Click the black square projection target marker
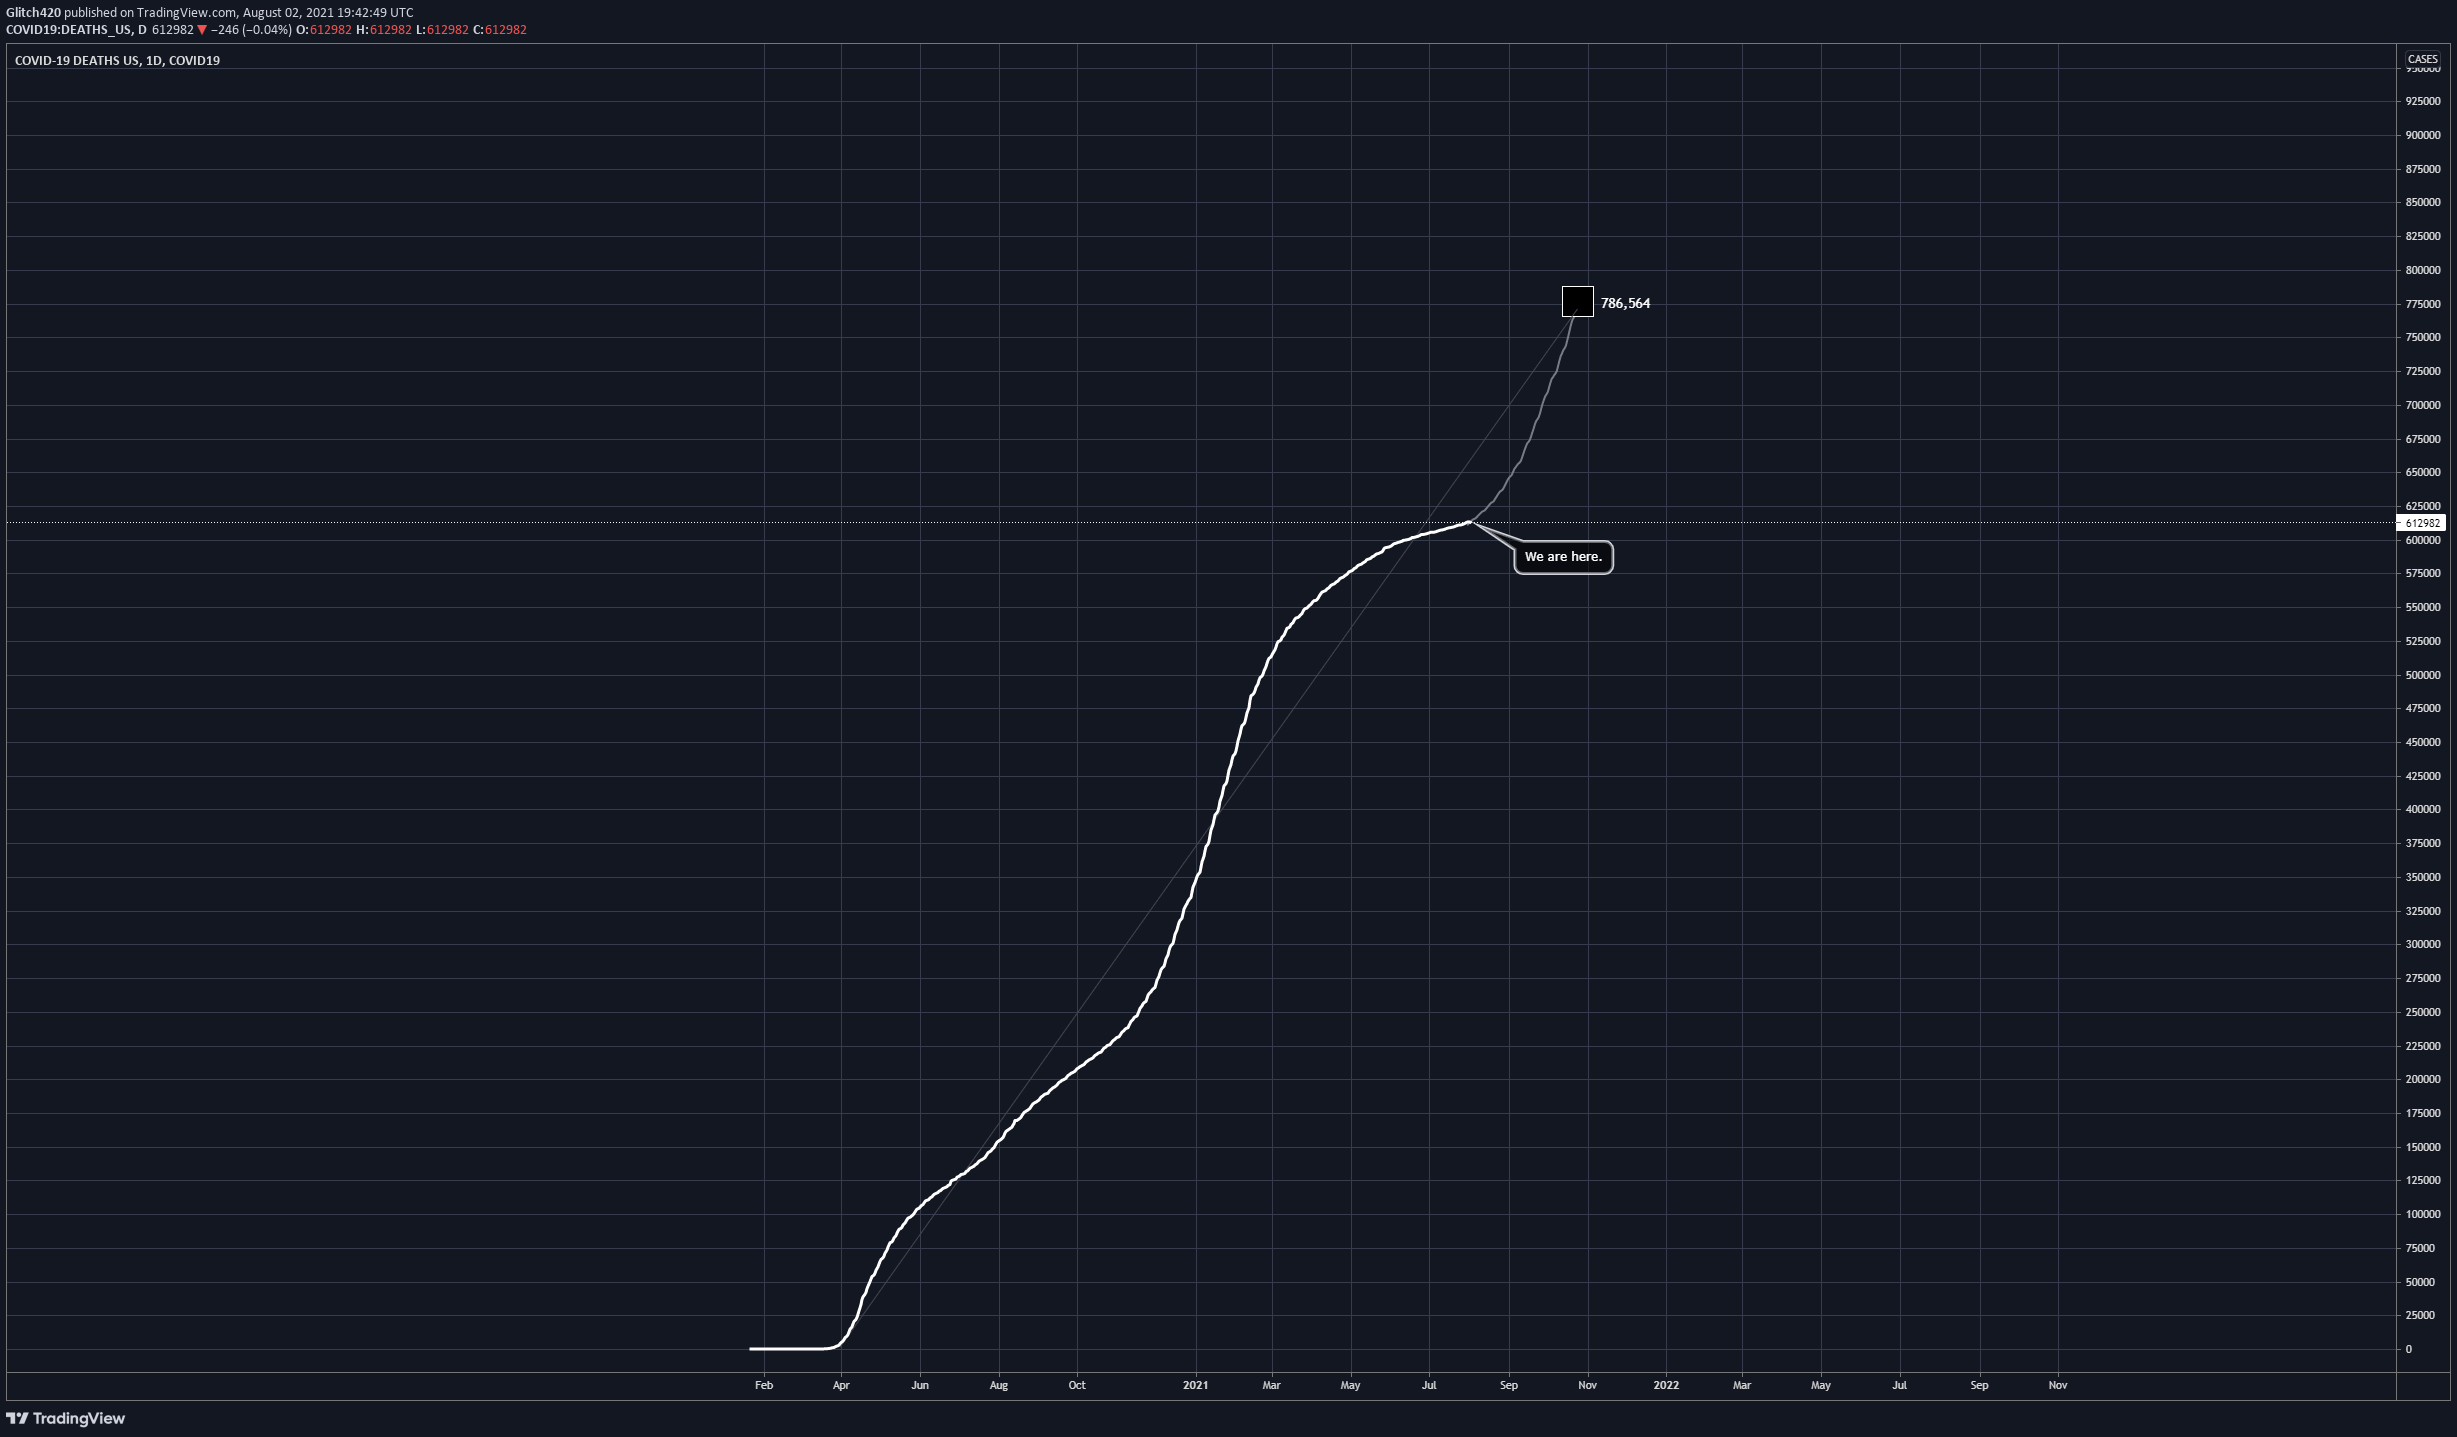Viewport: 2457px width, 1437px height. point(1578,301)
